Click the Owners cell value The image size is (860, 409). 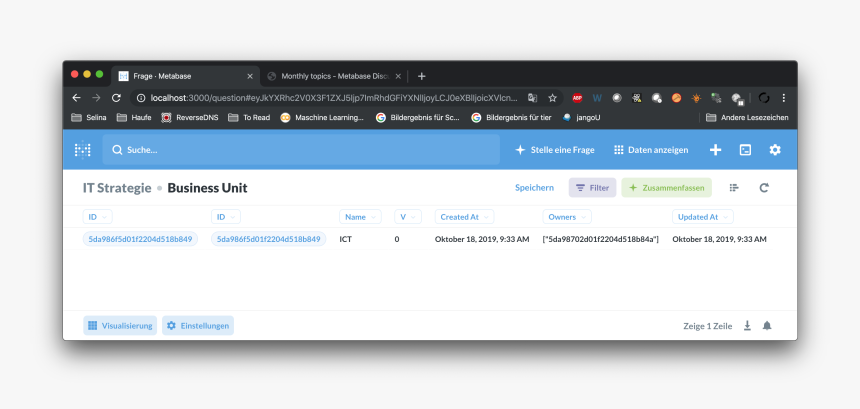pos(601,239)
